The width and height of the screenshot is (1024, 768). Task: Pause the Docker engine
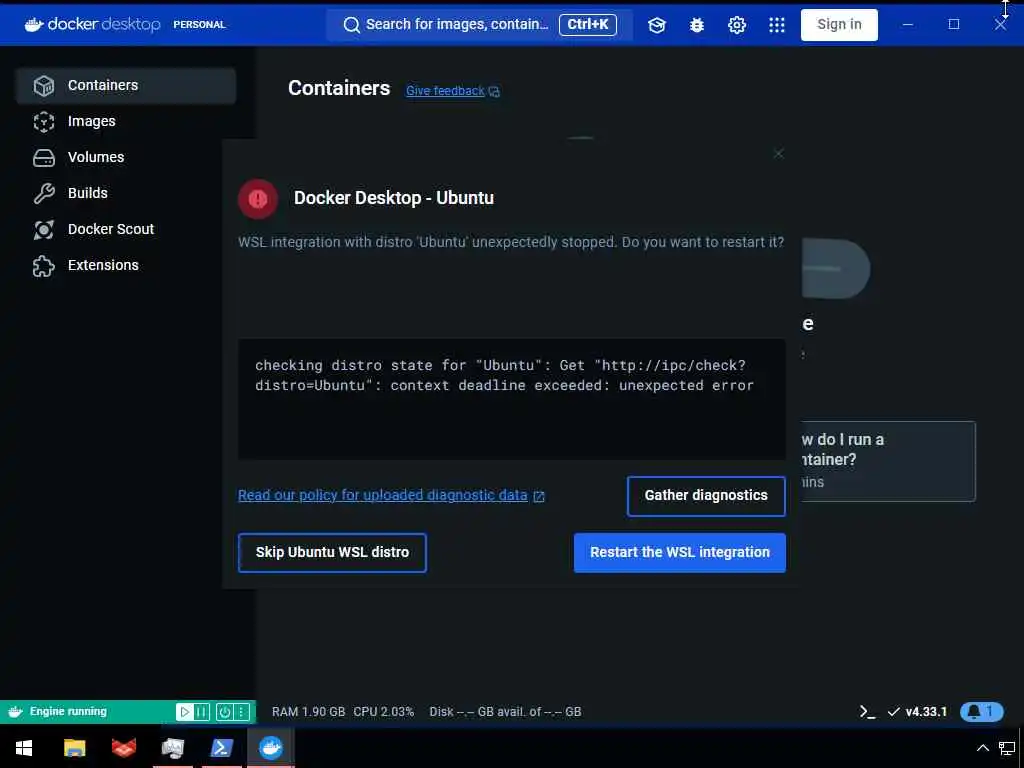(x=201, y=712)
